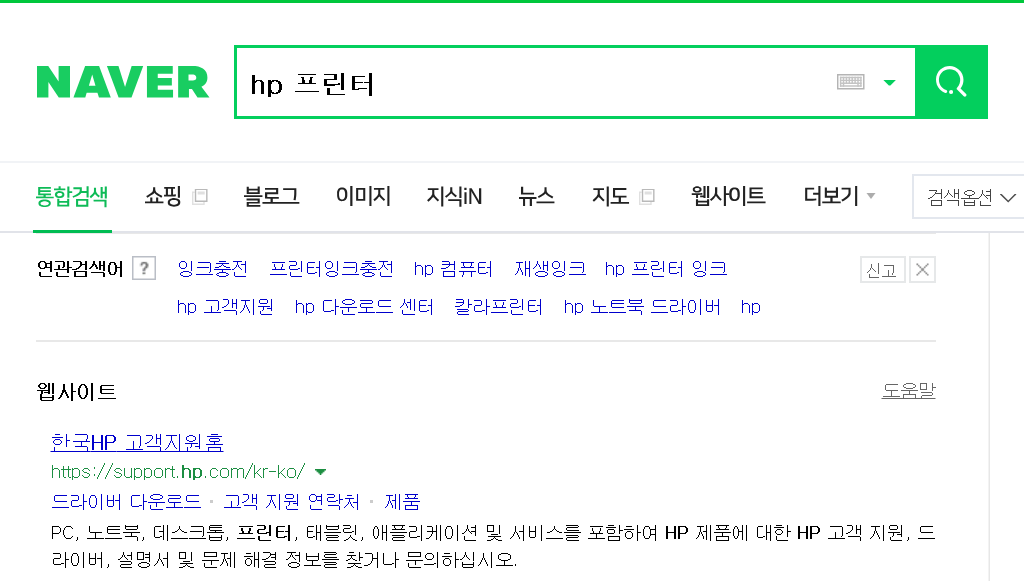Click related search hp 노트북 드라이버
This screenshot has width=1024, height=581.
click(x=642, y=307)
